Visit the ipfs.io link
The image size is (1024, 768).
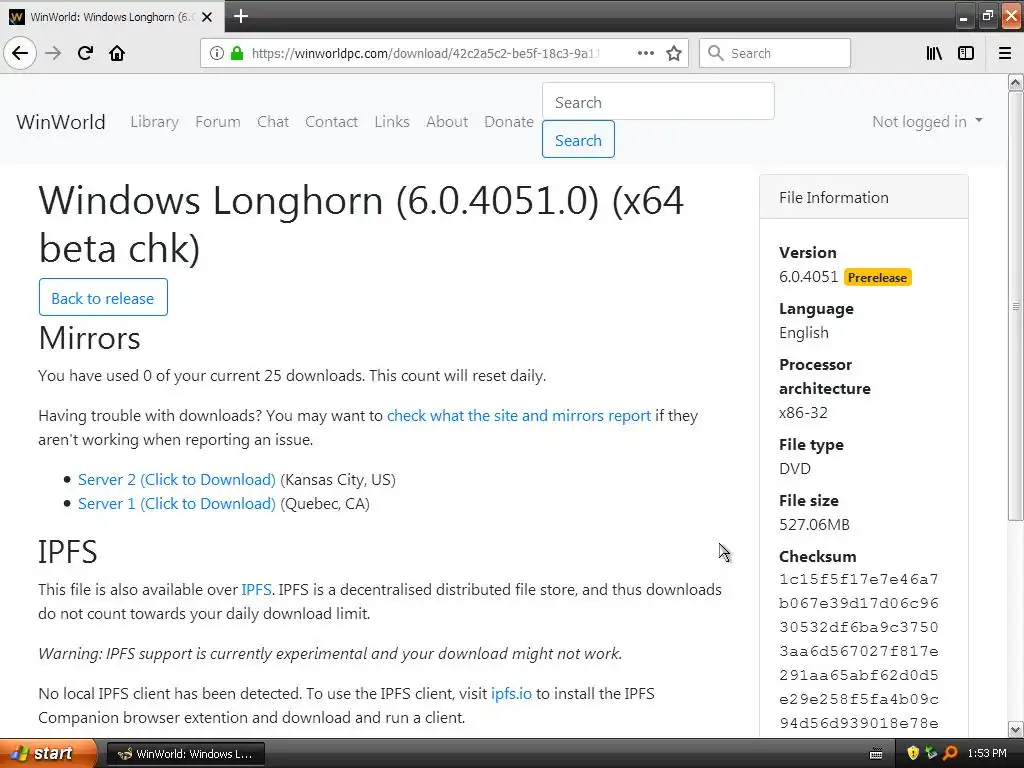(511, 694)
